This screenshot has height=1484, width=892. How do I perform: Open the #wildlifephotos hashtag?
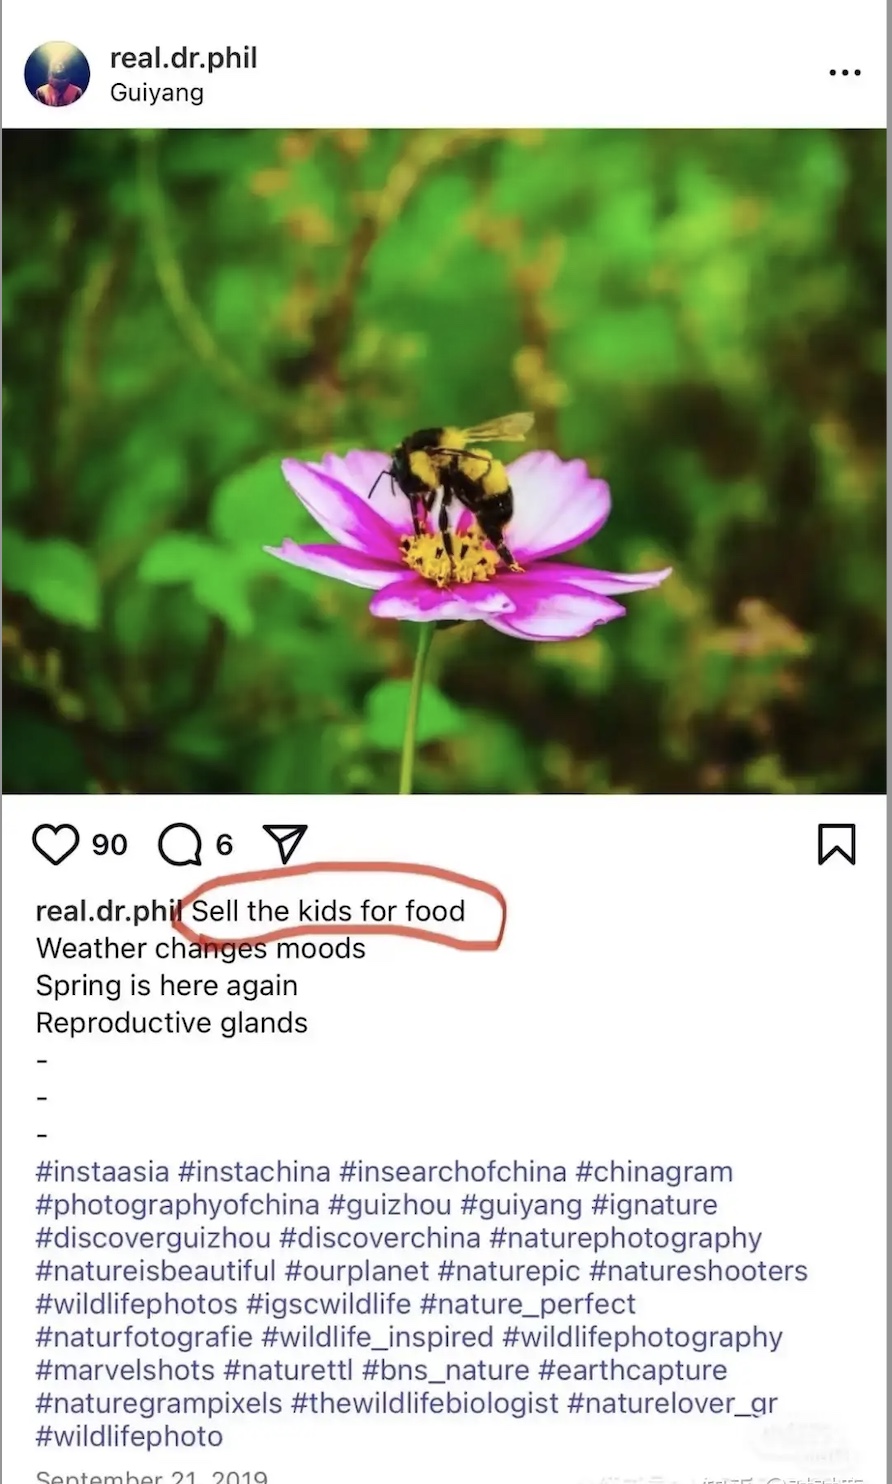click(x=136, y=1304)
